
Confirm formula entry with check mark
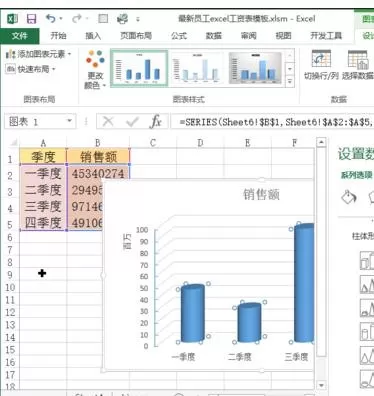click(132, 122)
